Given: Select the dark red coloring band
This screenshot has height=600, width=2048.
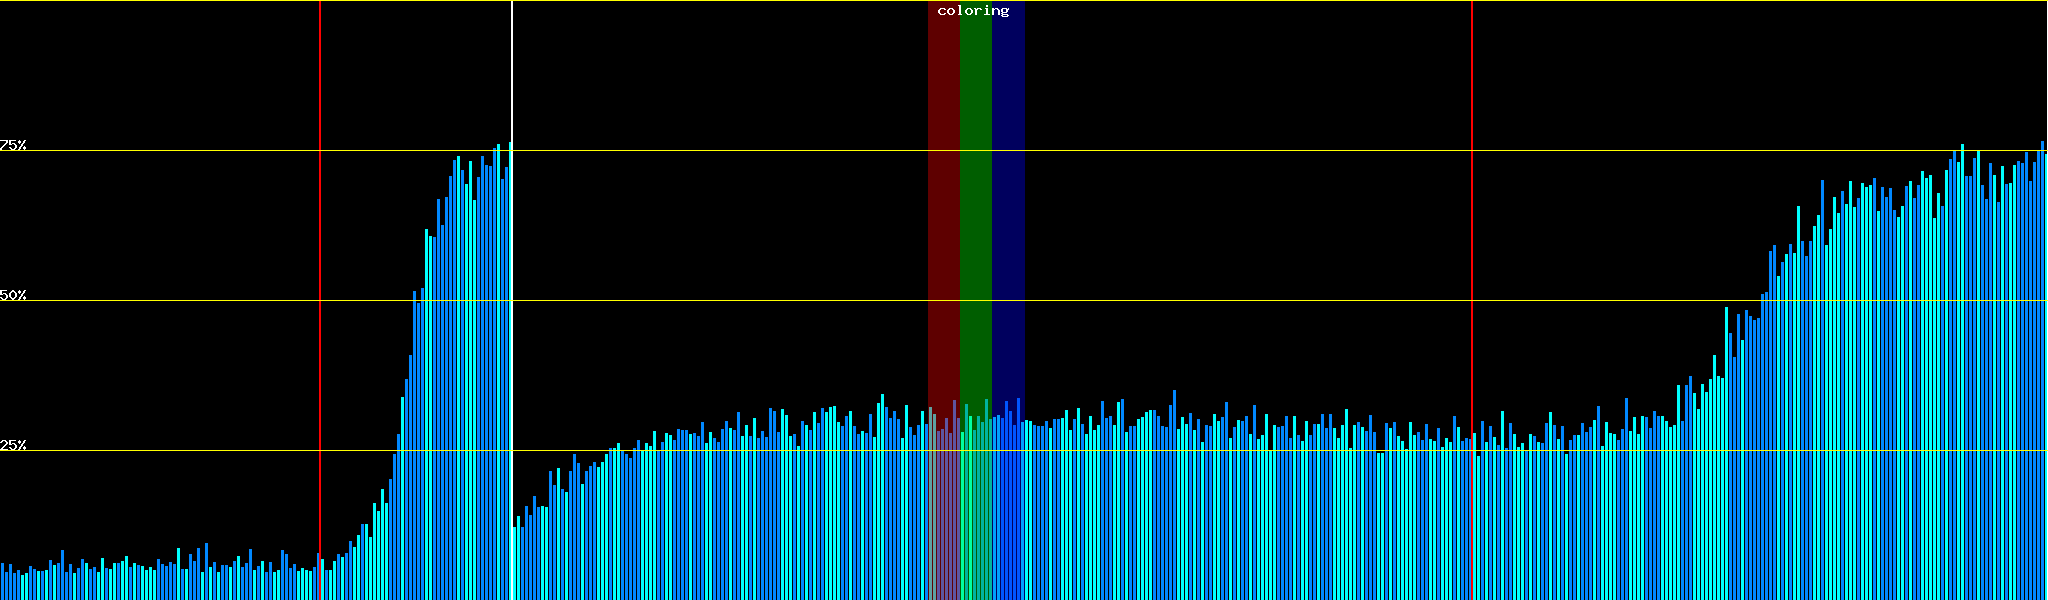Looking at the screenshot, I should [x=943, y=200].
